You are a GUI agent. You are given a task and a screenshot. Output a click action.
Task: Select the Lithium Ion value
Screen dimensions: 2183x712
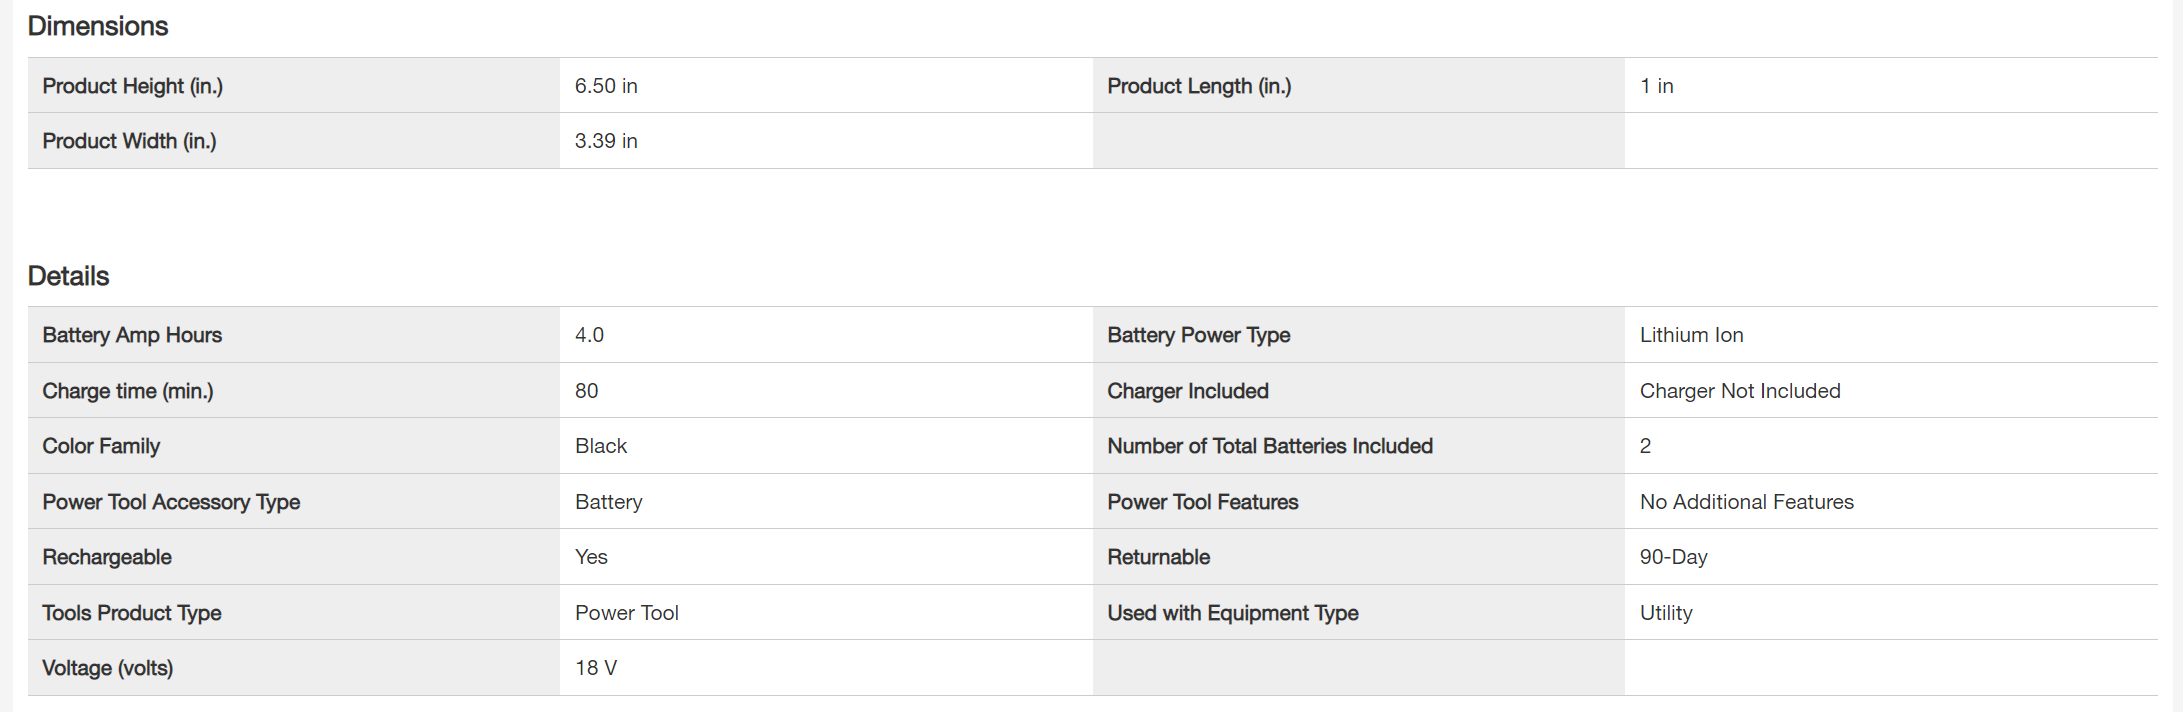[x=1691, y=335]
